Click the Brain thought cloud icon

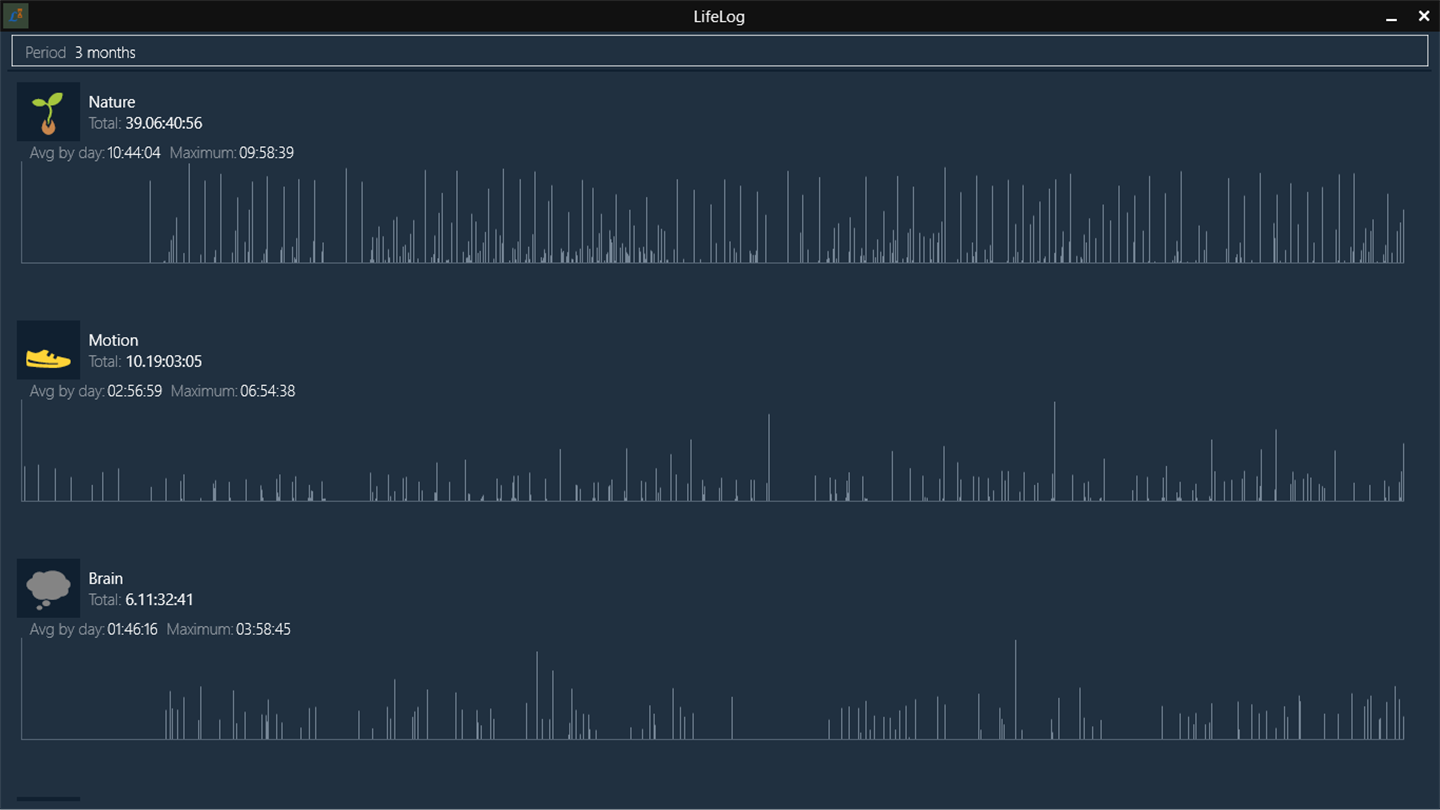coord(48,588)
